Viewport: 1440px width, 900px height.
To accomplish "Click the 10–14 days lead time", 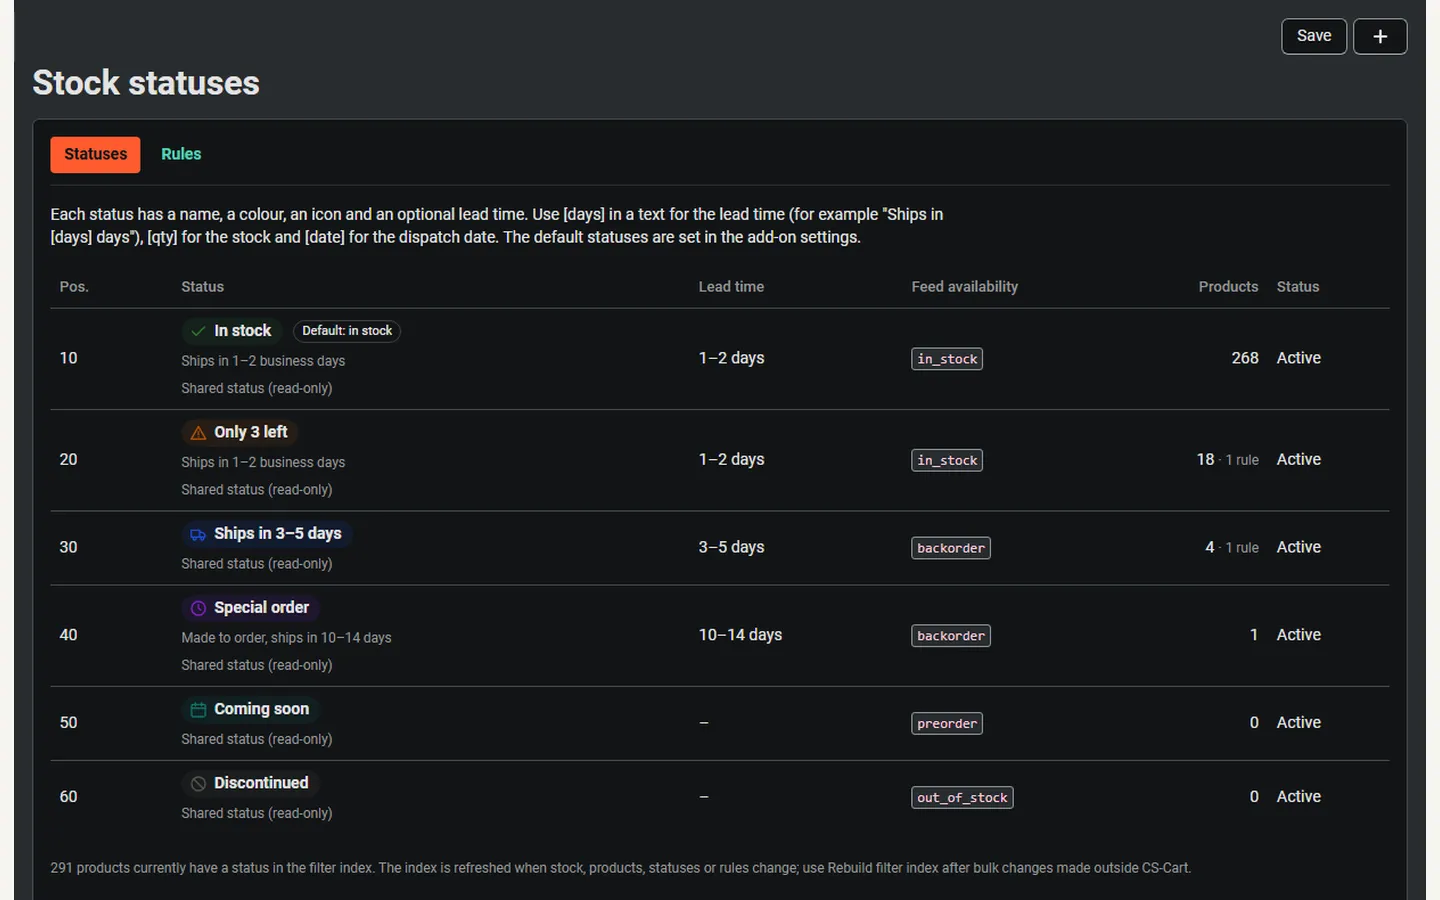I will click(x=740, y=635).
